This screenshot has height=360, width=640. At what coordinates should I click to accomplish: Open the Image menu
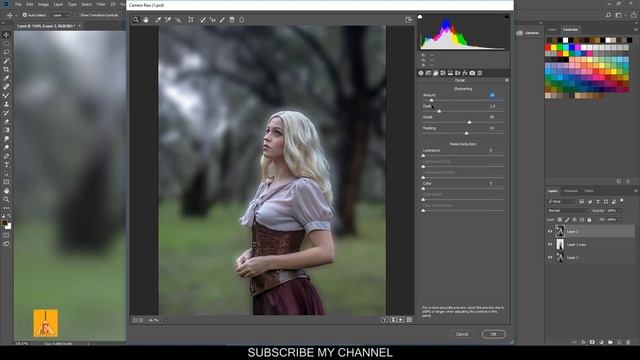point(43,4)
